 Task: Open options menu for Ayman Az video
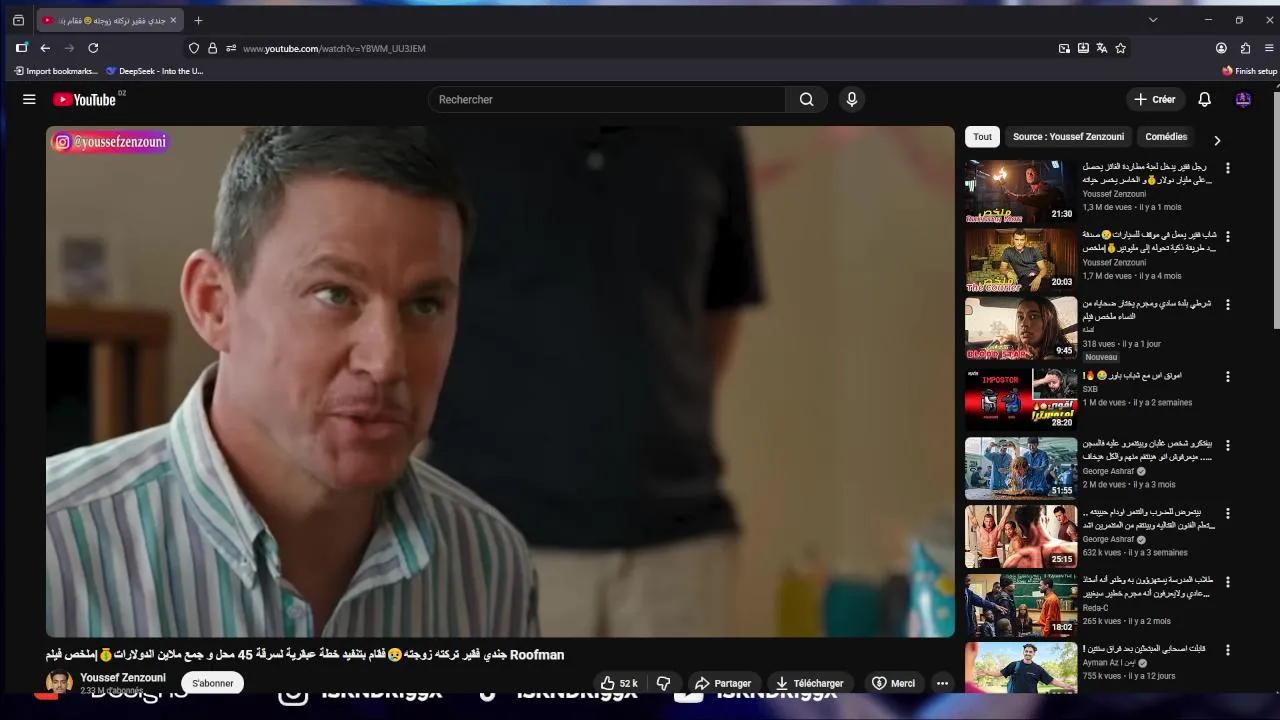click(1228, 649)
